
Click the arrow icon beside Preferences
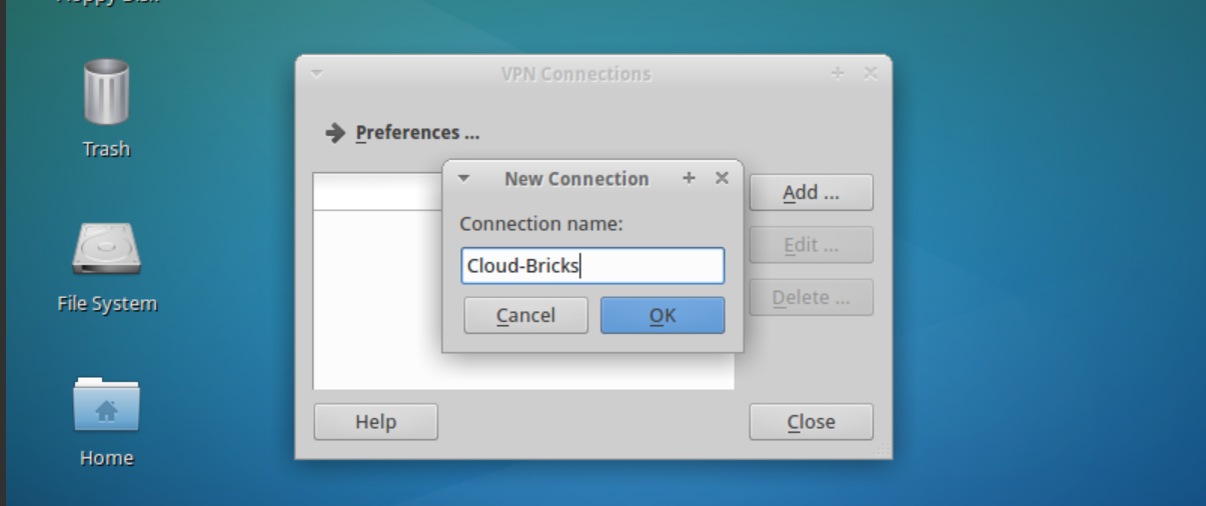point(336,133)
